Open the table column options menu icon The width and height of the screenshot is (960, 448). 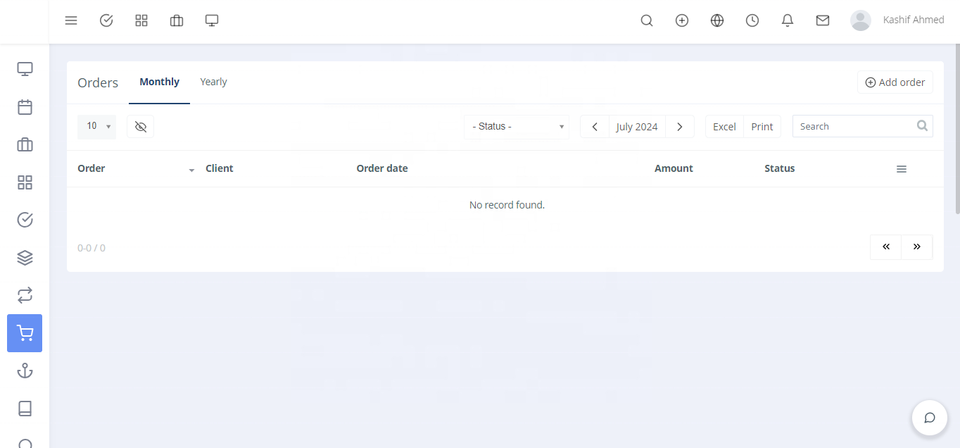(x=901, y=169)
